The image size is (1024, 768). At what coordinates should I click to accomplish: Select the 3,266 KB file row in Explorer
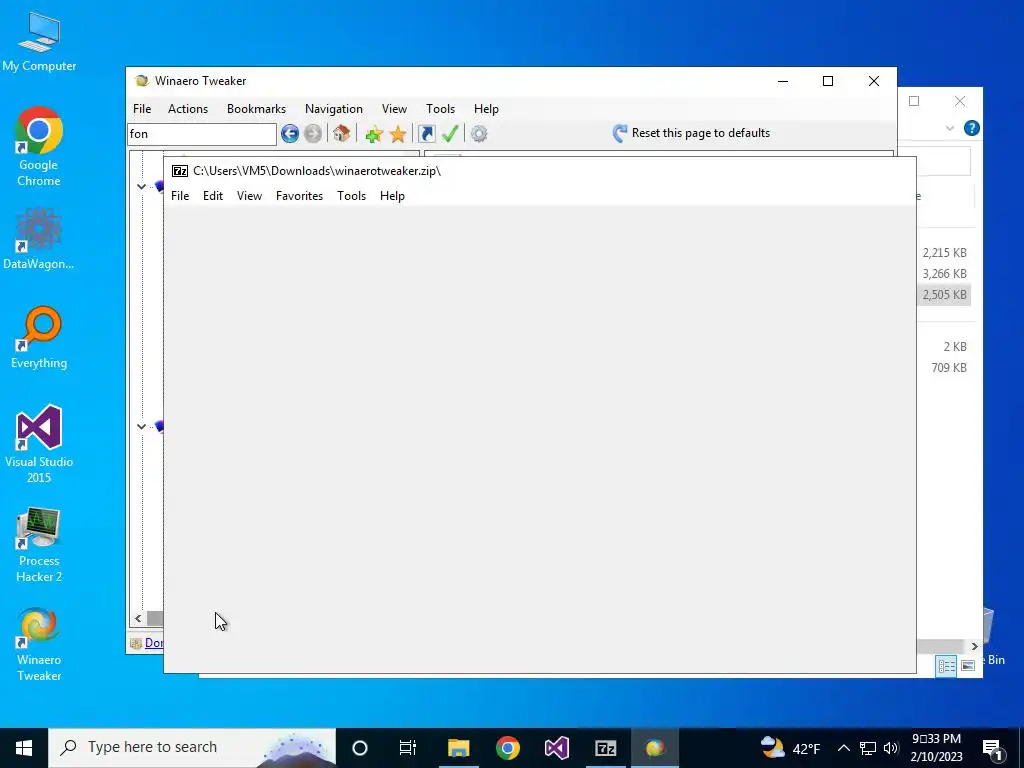[x=944, y=274]
